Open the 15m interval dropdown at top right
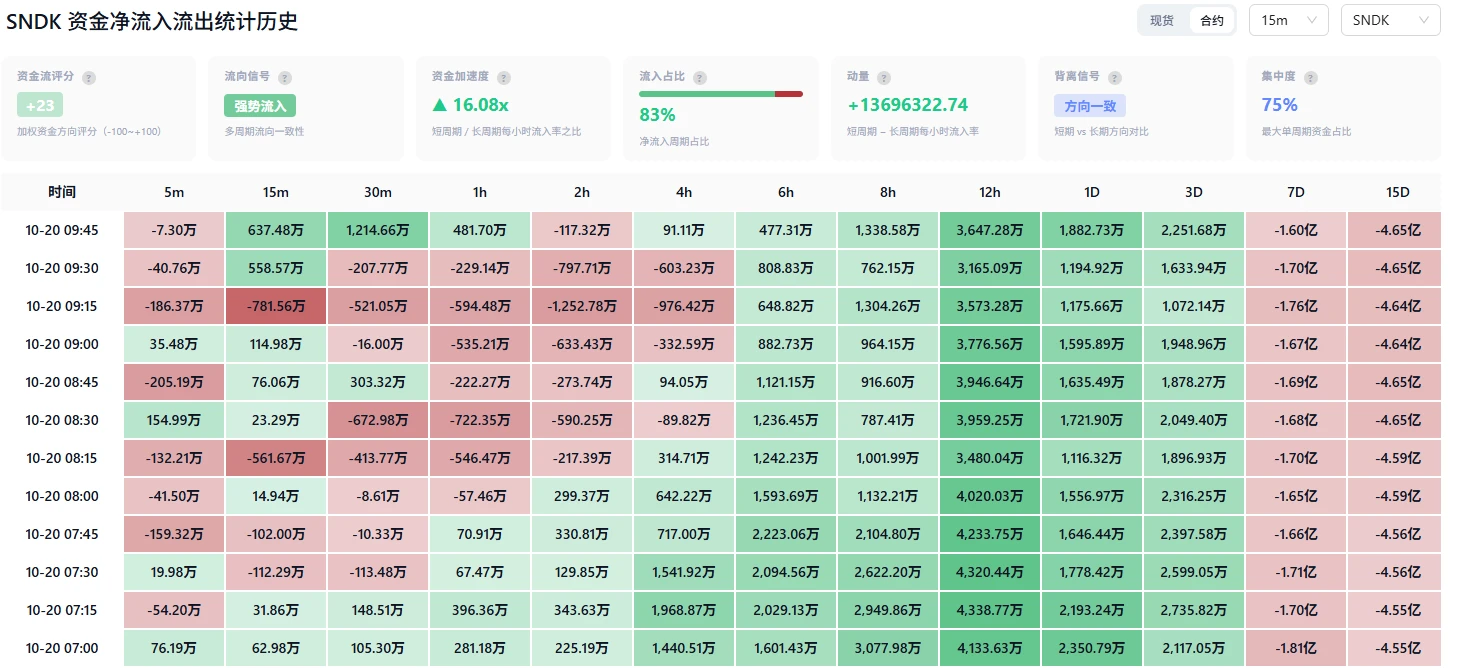1472x668 pixels. (x=1288, y=20)
